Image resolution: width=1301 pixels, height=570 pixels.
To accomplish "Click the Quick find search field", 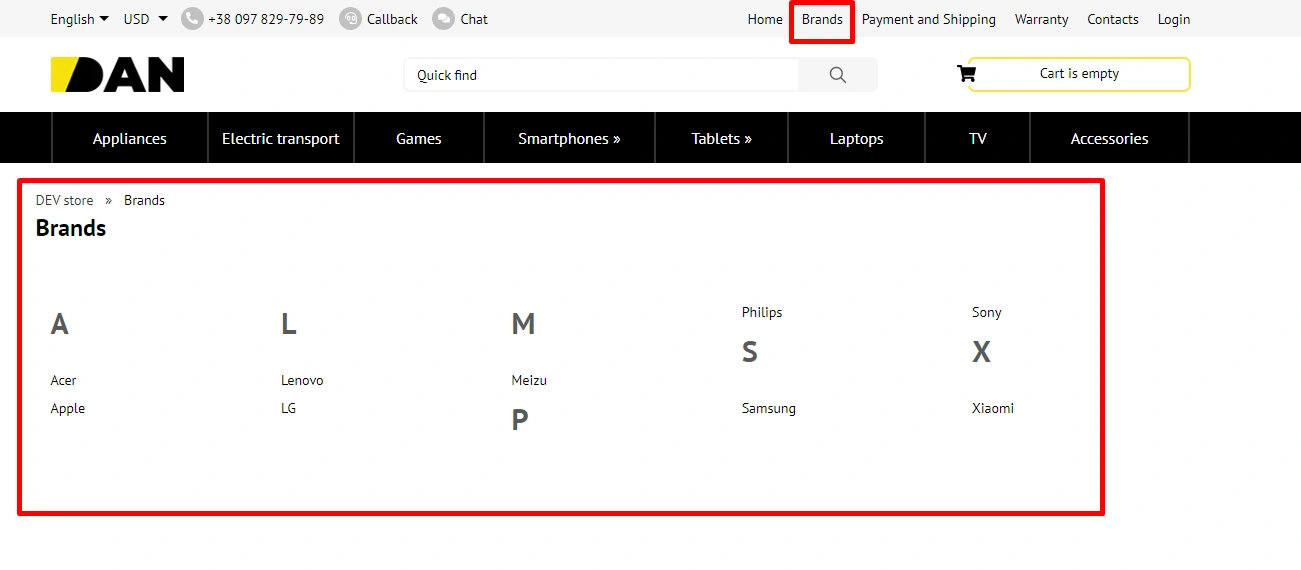I will point(600,75).
